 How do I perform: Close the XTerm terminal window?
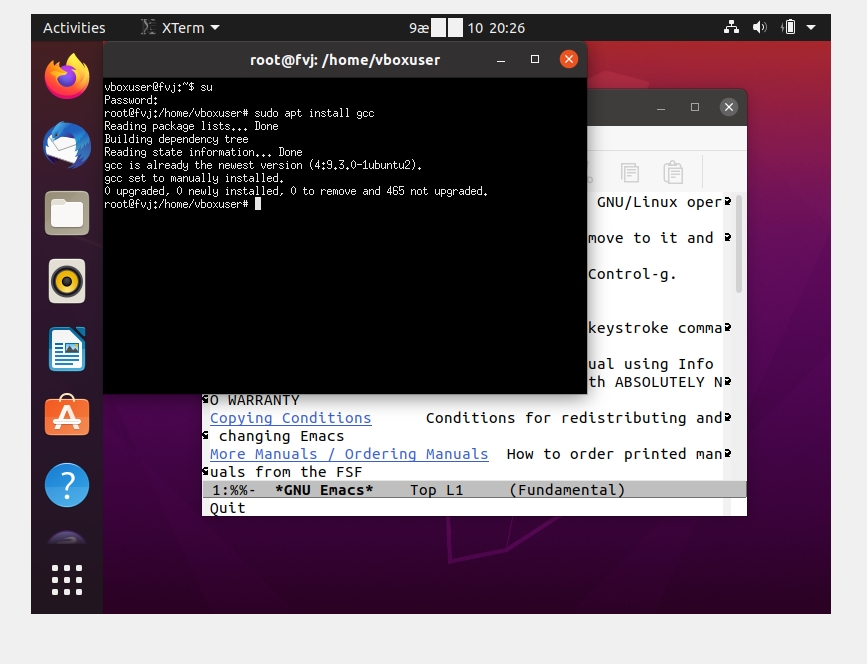(568, 59)
